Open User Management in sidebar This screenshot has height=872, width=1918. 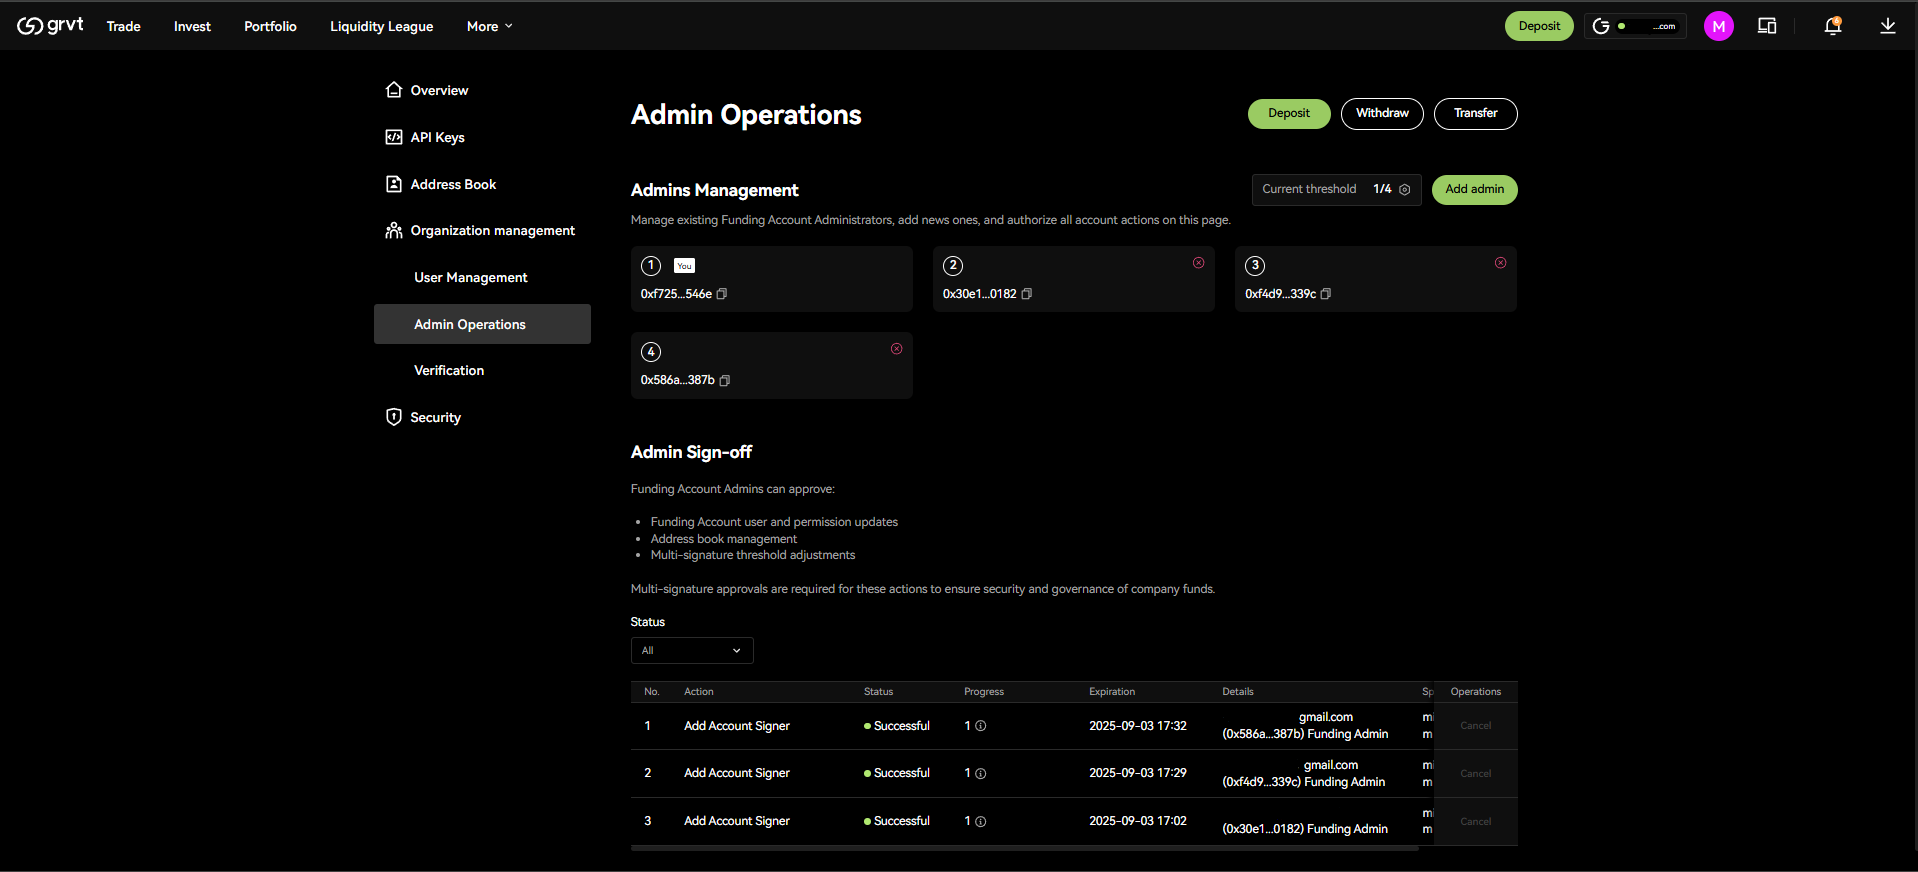(471, 277)
